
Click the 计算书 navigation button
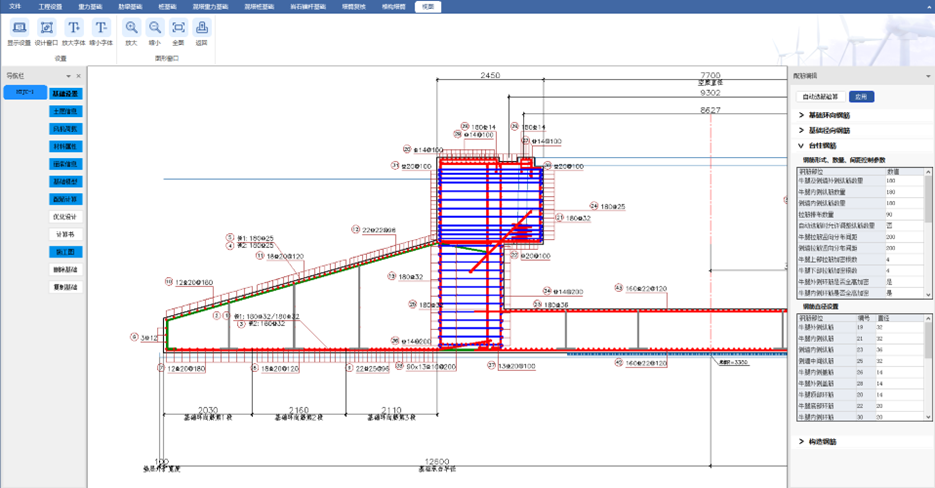(65, 234)
